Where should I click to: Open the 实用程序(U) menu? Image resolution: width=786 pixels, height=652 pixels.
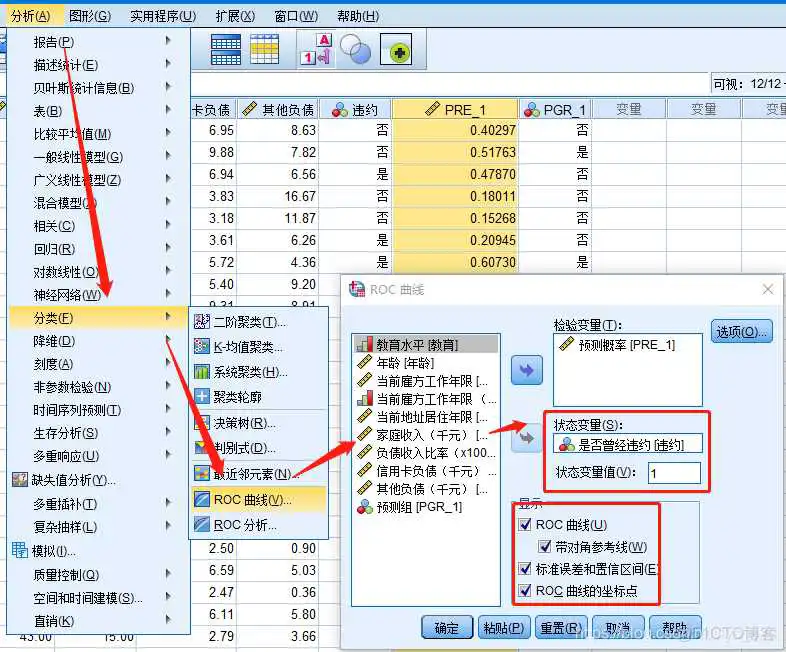click(x=163, y=16)
